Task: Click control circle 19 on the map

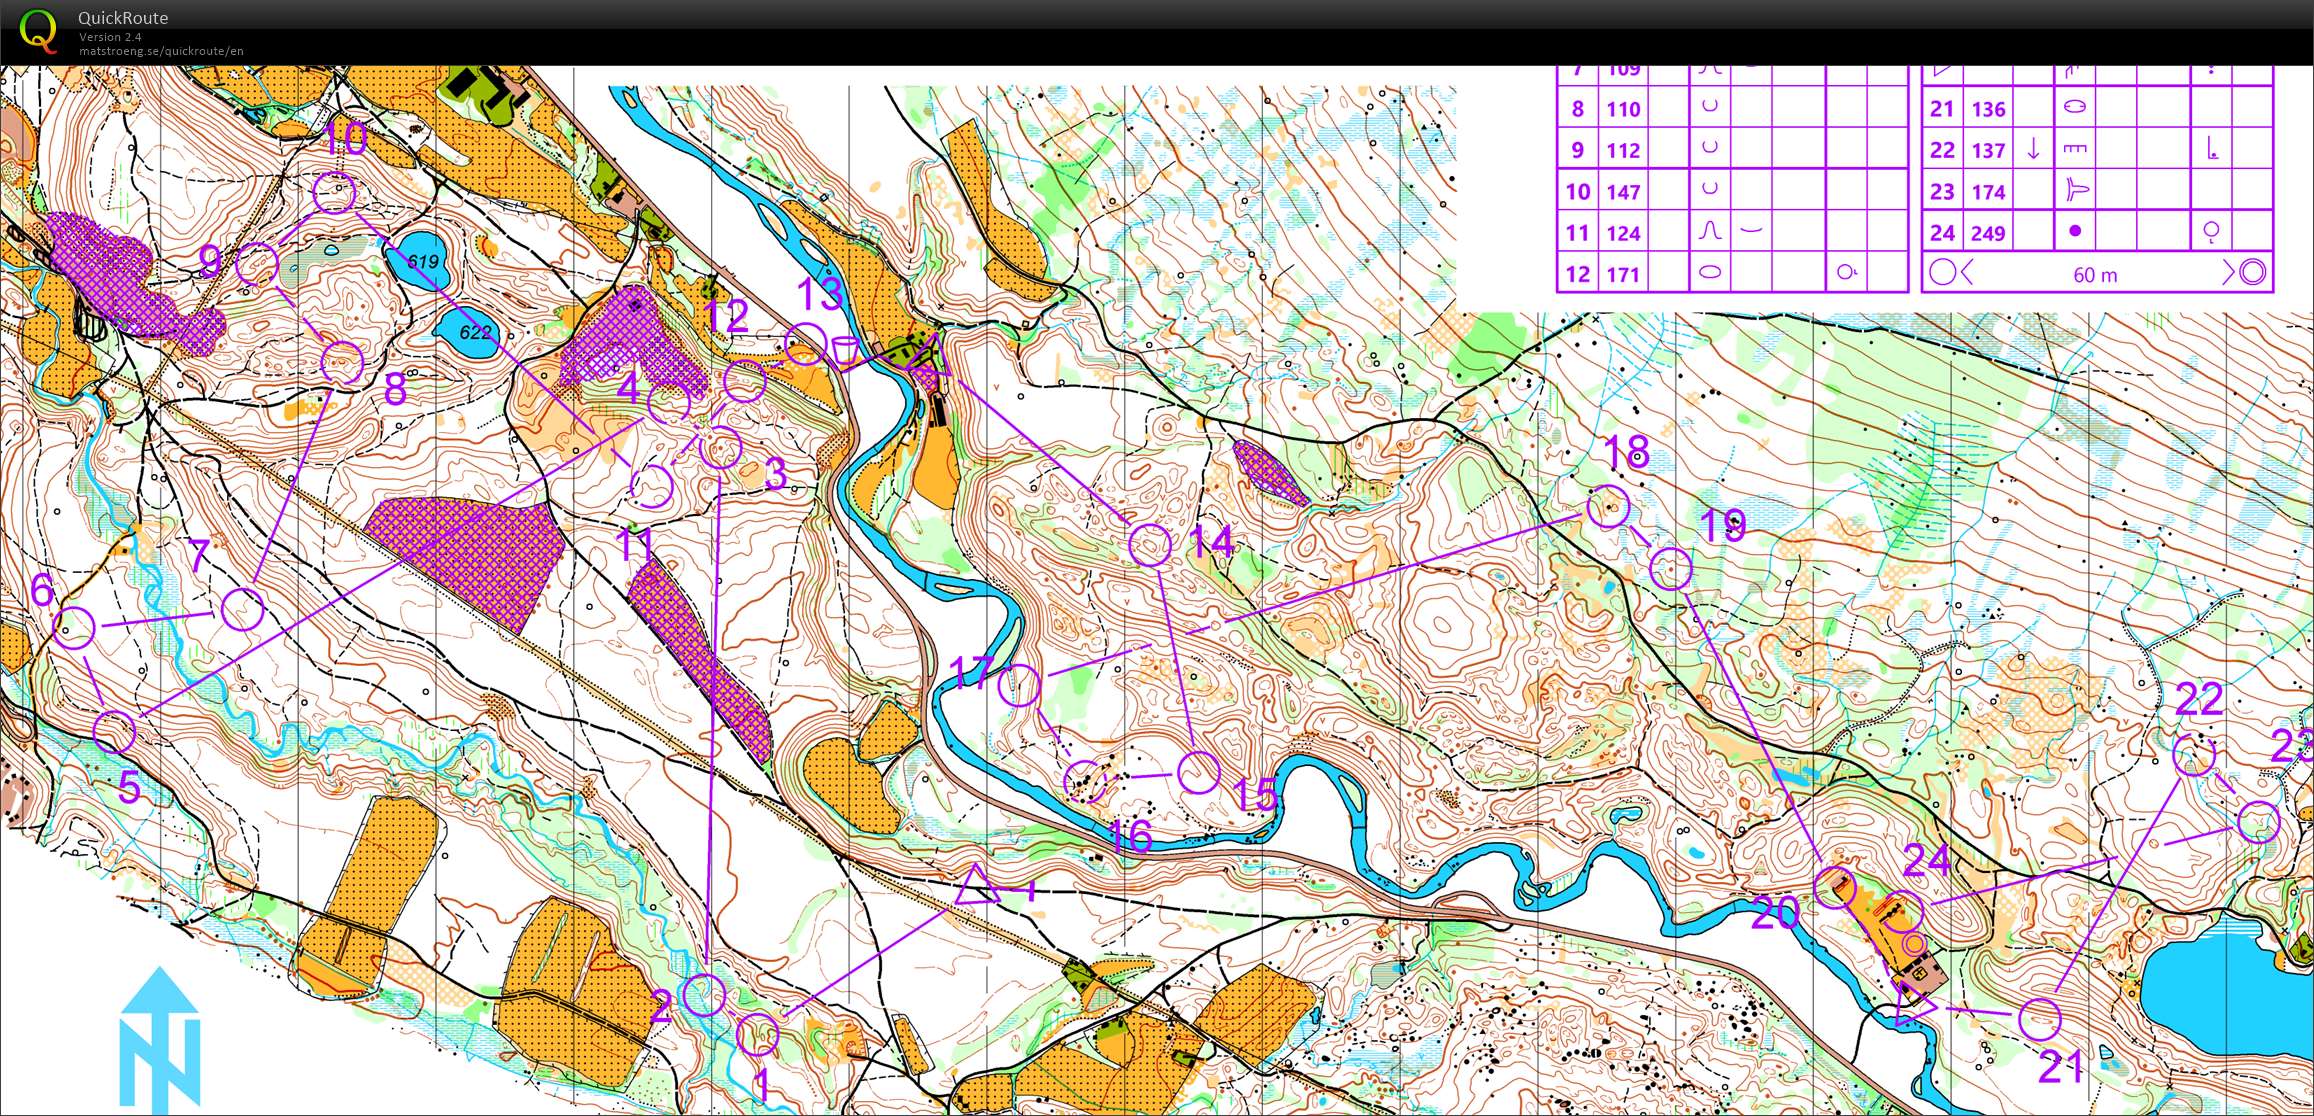Action: [1670, 568]
